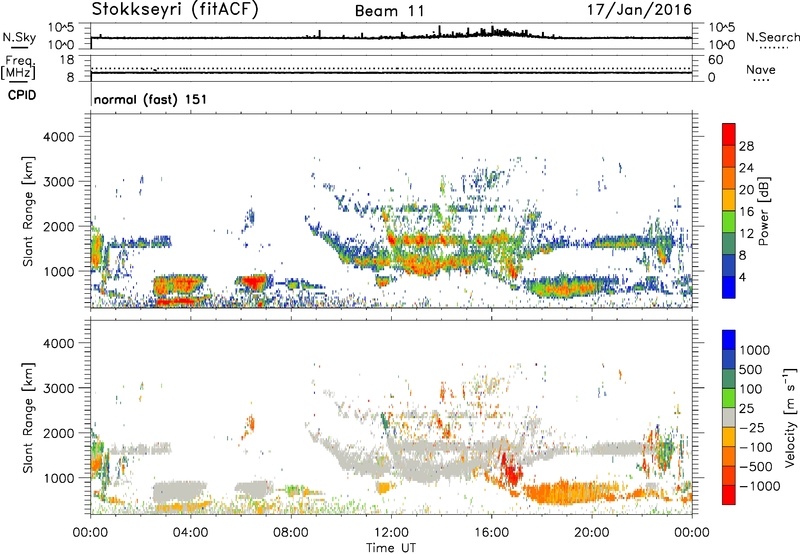
Task: Click the CPID label
Action: click(x=22, y=95)
